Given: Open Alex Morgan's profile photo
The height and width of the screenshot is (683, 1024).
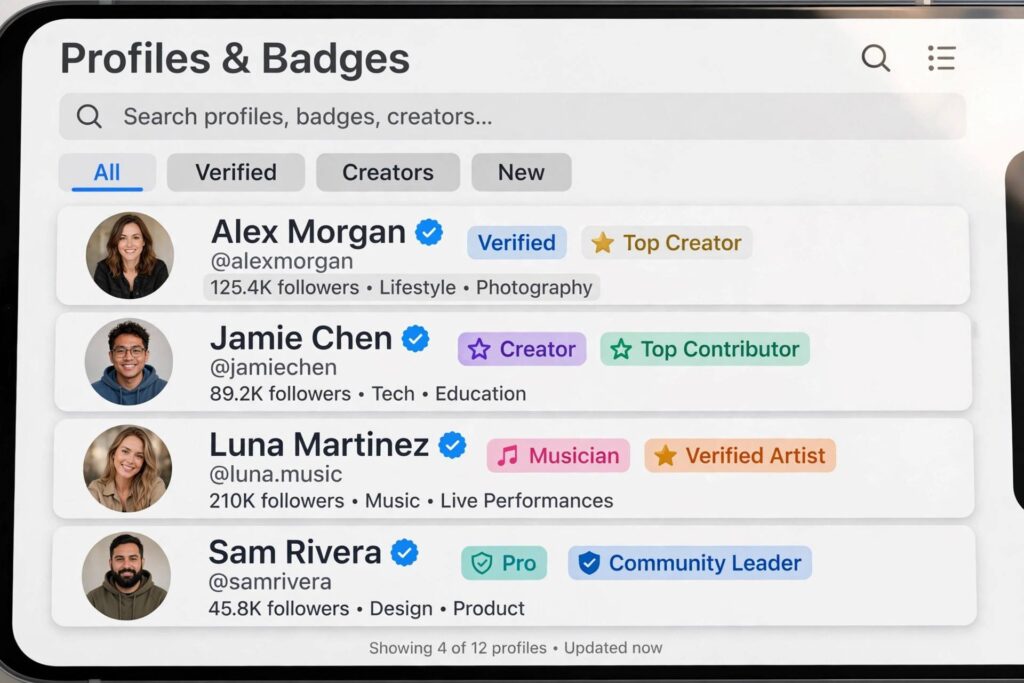Looking at the screenshot, I should click(x=130, y=255).
